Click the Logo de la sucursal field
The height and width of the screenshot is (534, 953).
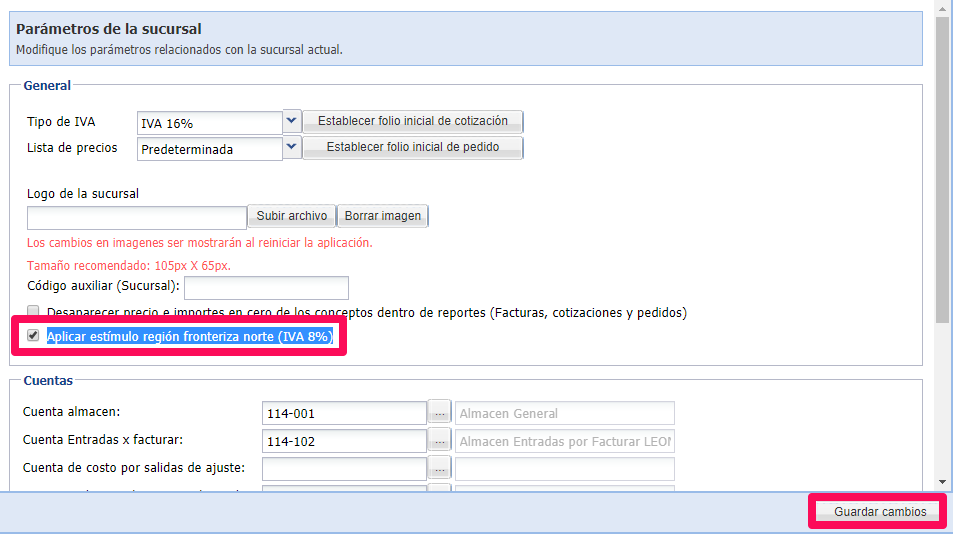coord(137,217)
